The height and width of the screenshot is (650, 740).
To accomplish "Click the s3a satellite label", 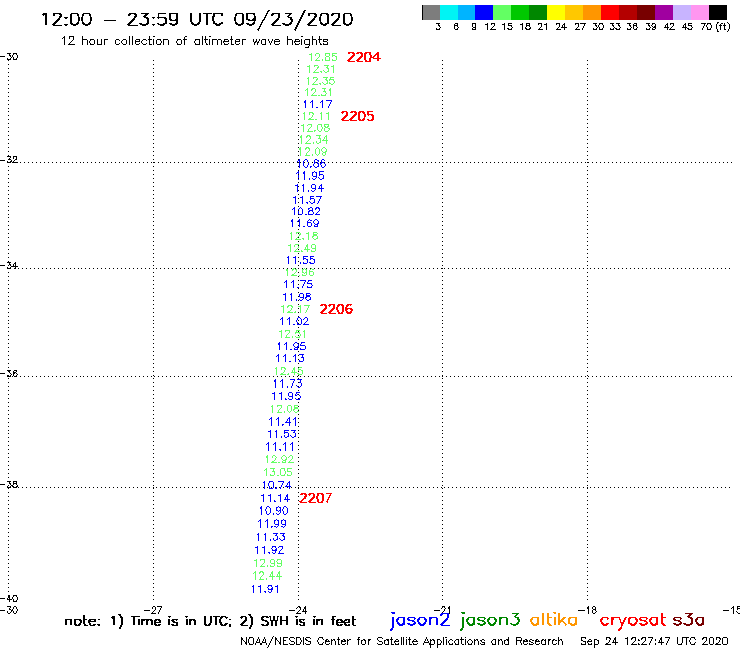I will (x=689, y=620).
